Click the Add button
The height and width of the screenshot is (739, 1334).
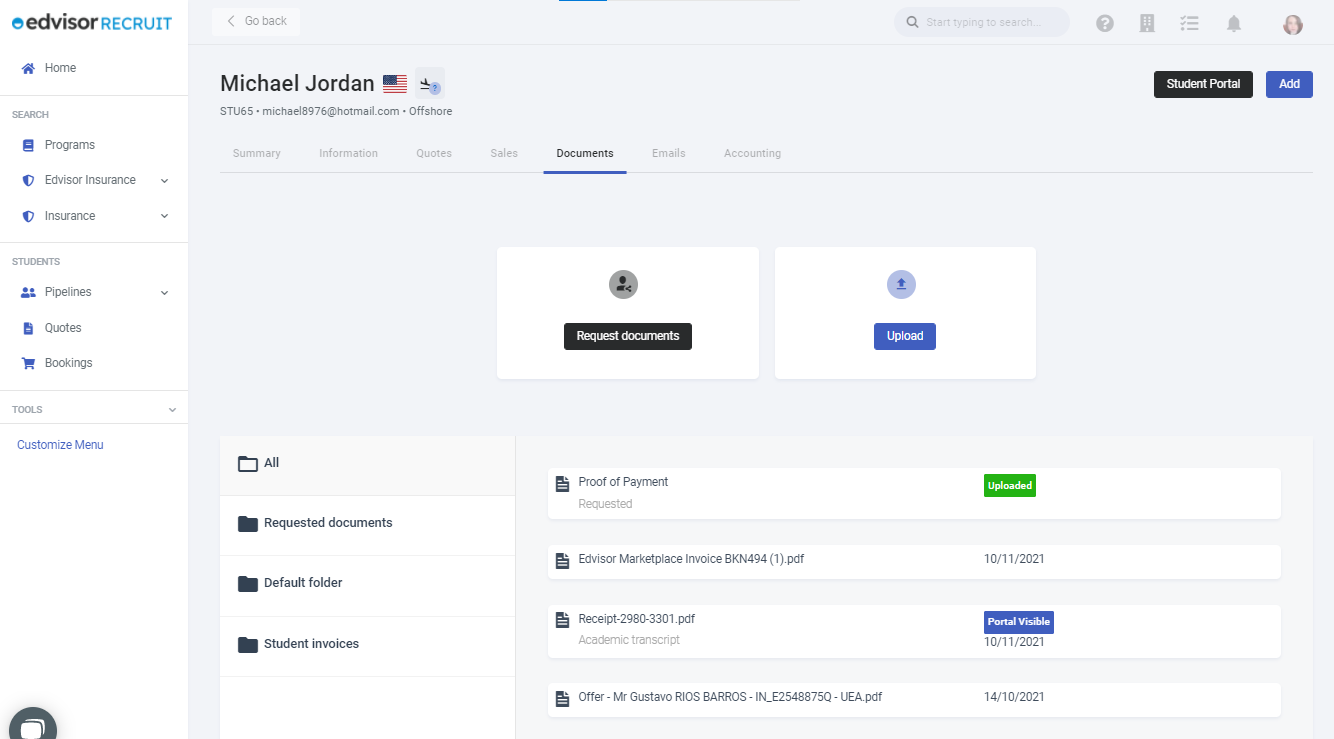(x=1289, y=84)
